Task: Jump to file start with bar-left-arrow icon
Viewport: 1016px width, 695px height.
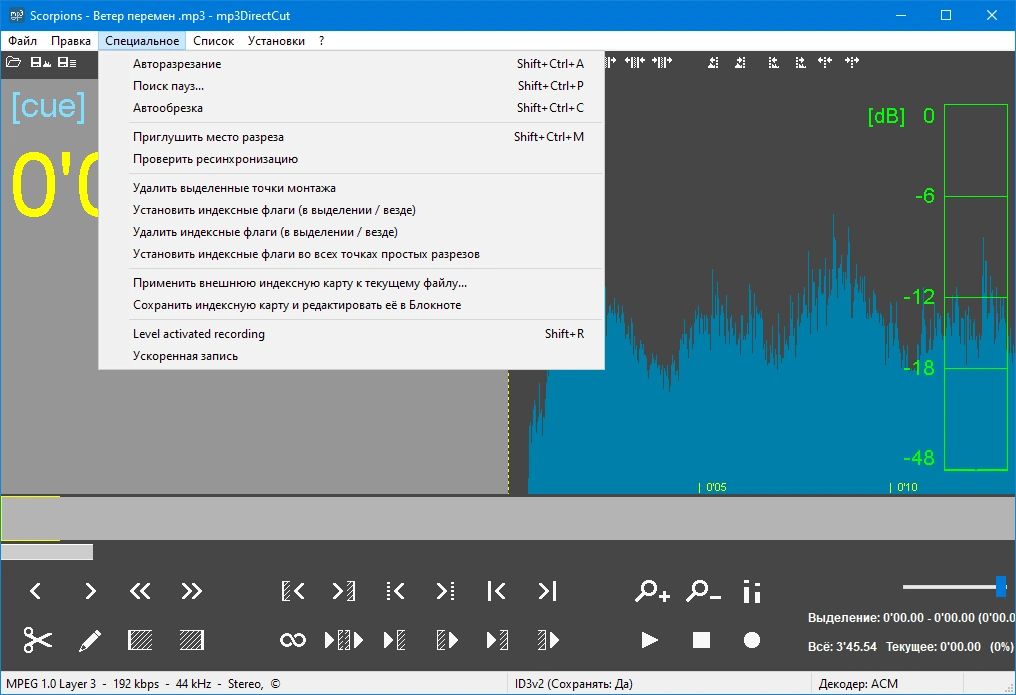Action: point(496,591)
